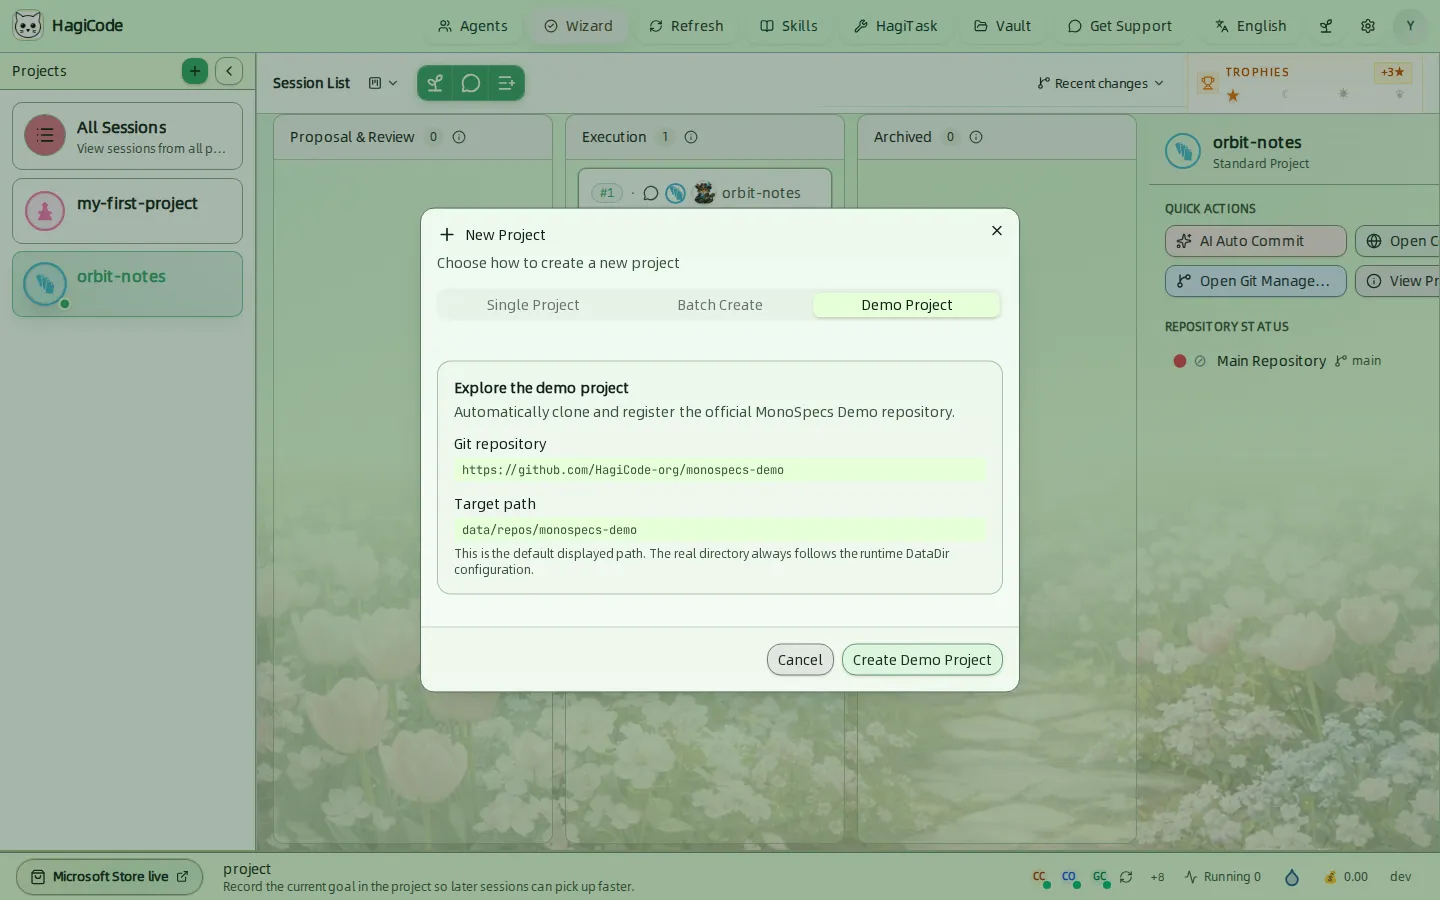Viewport: 1440px width, 900px height.
Task: Show info for the Execution column
Action: click(691, 137)
